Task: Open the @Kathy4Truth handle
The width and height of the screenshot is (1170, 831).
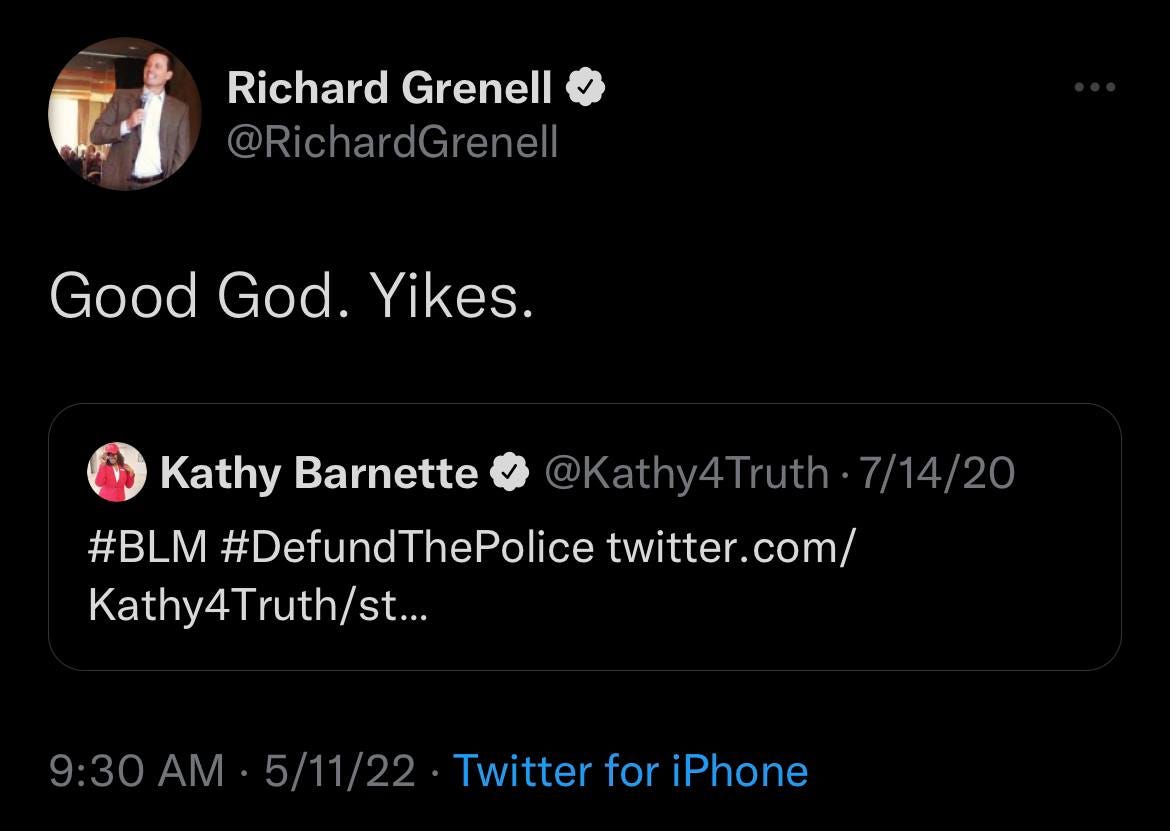Action: coord(685,473)
